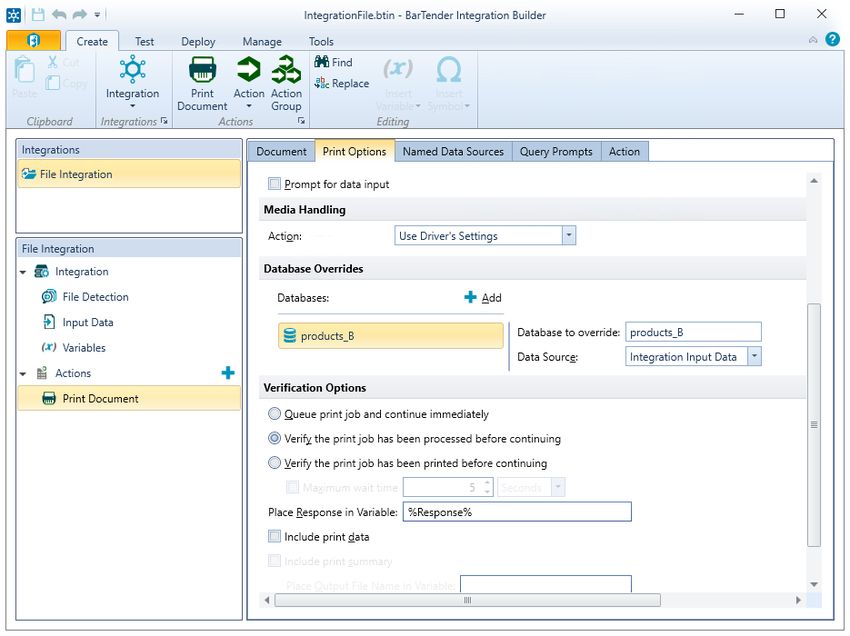Click the products_B database list entry
This screenshot has height=636, width=850.
[x=390, y=336]
